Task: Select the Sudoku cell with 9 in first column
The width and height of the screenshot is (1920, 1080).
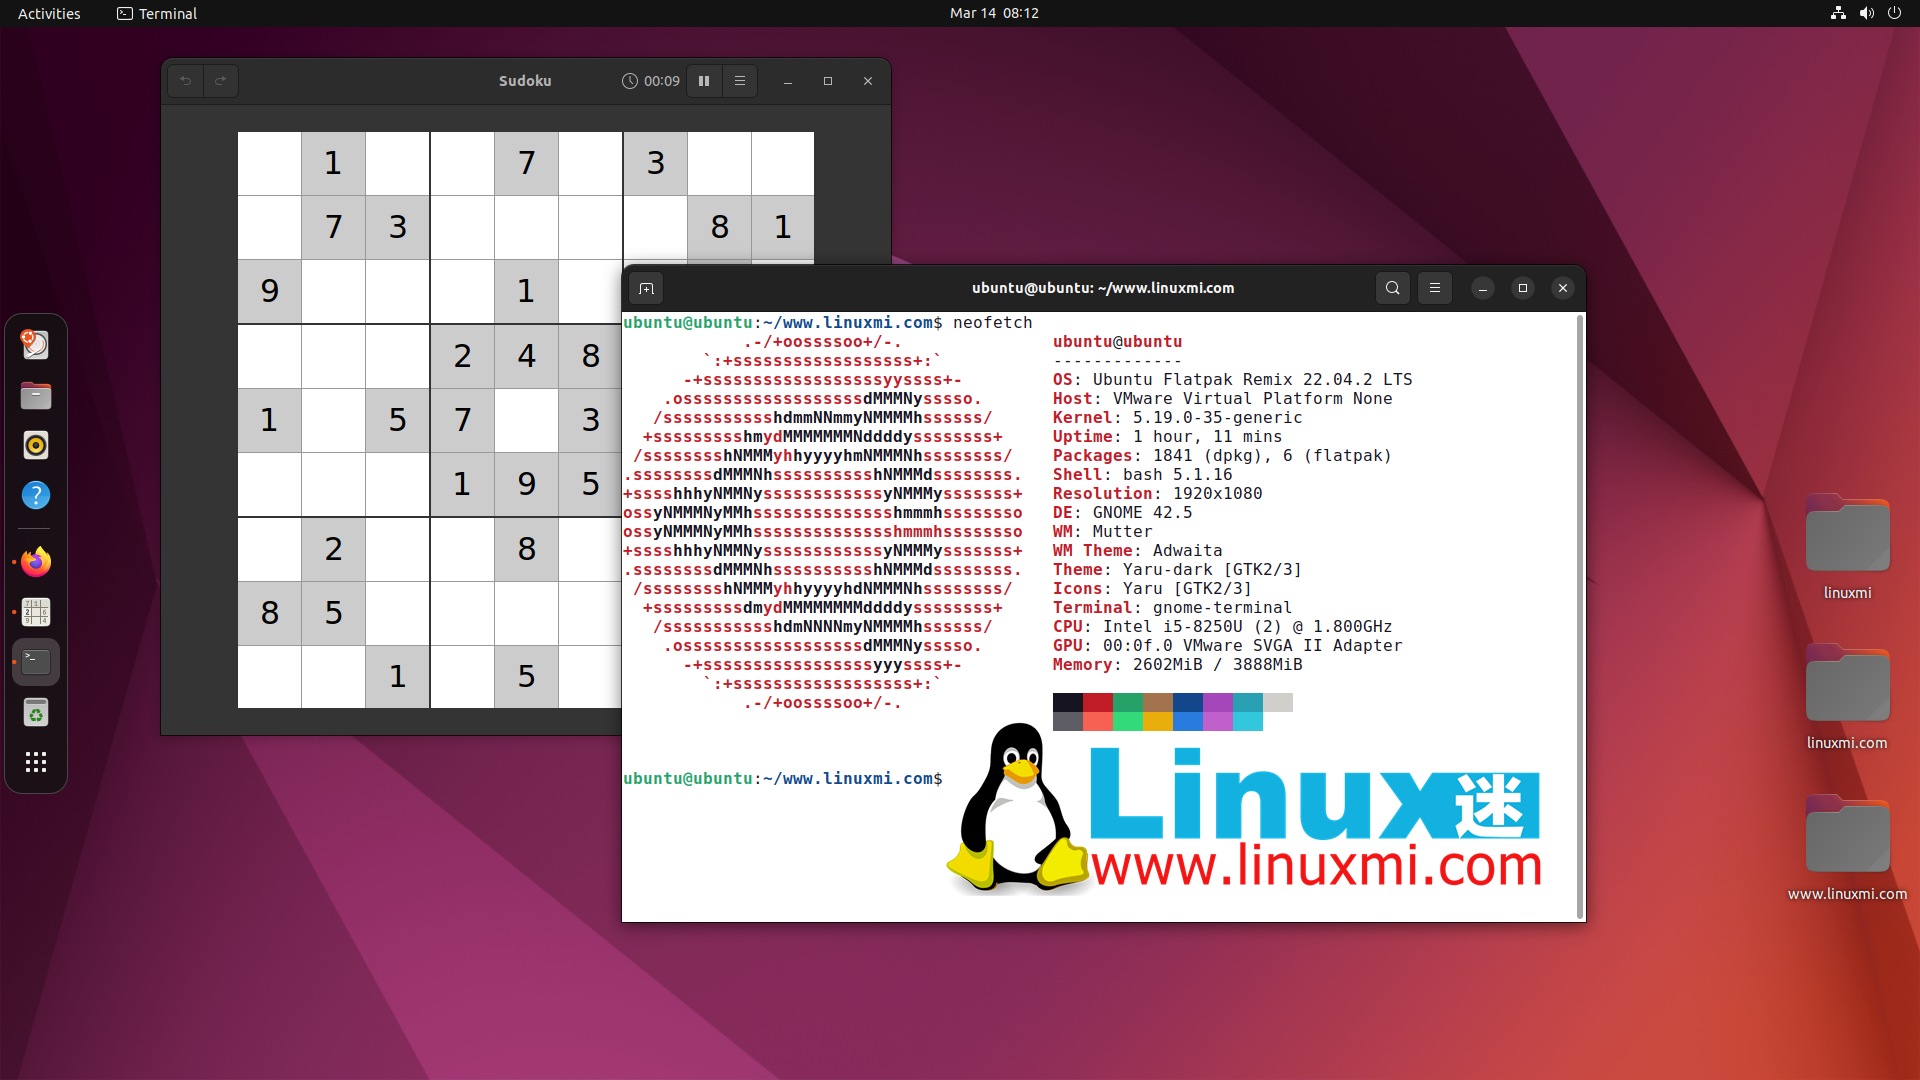Action: [269, 291]
